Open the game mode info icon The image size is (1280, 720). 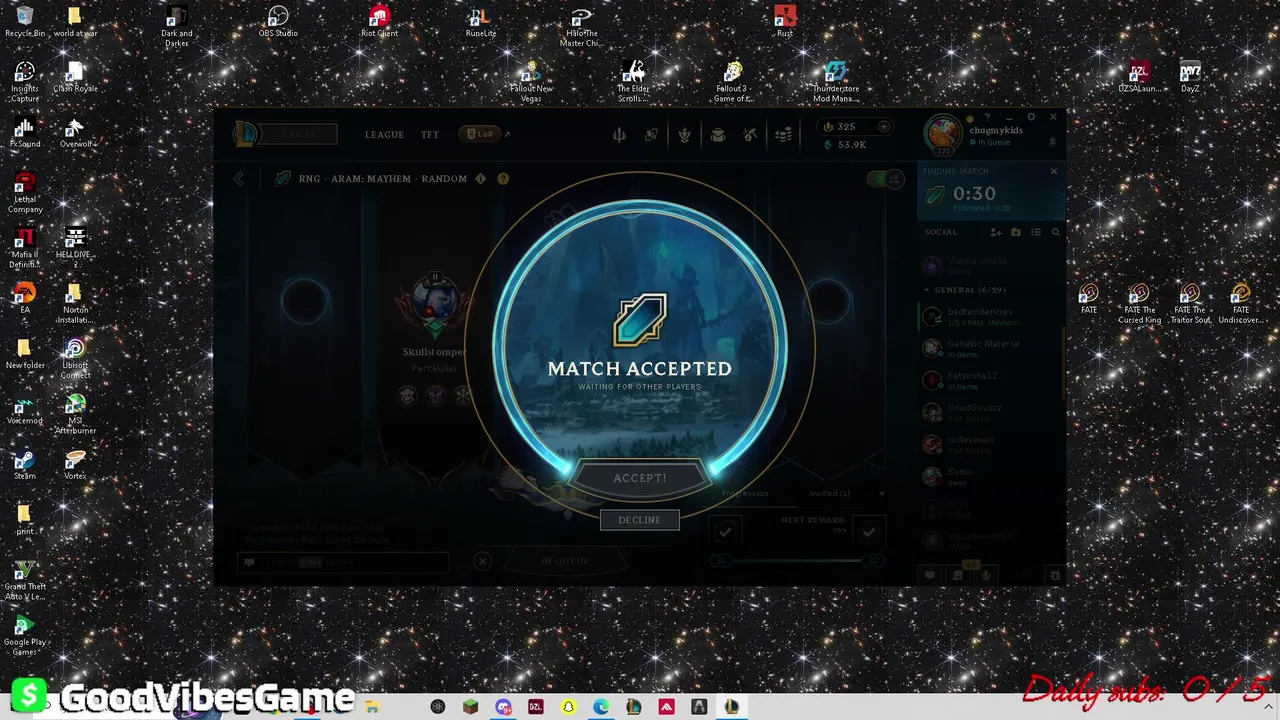coord(480,179)
